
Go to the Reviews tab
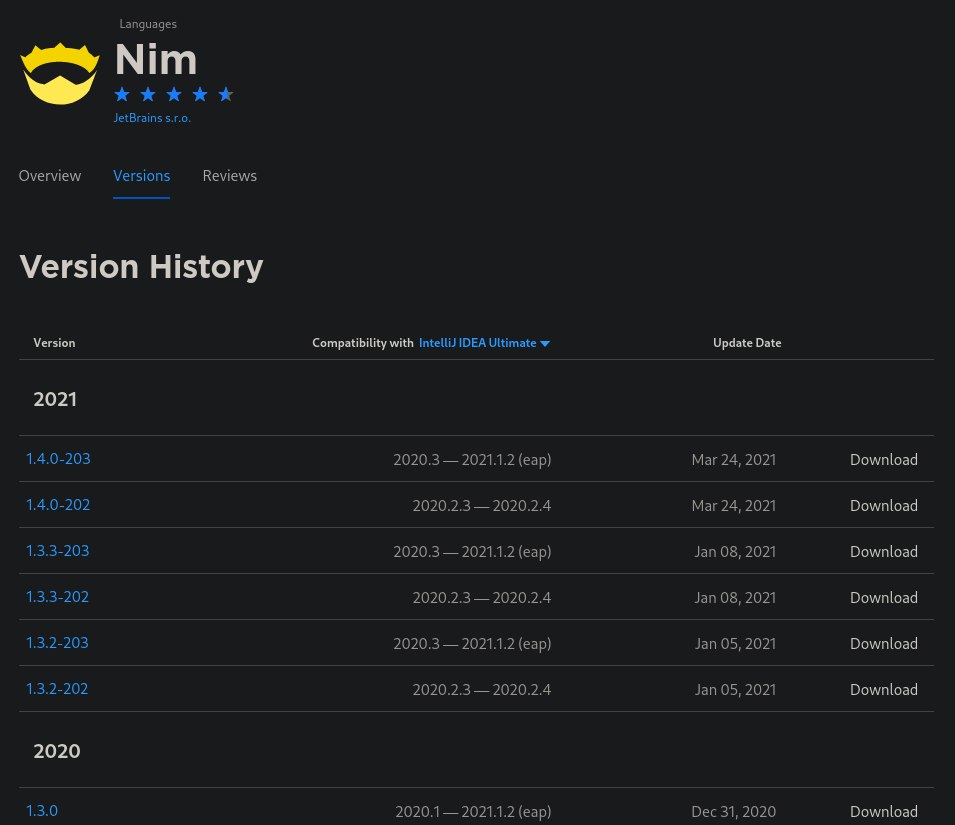[230, 176]
